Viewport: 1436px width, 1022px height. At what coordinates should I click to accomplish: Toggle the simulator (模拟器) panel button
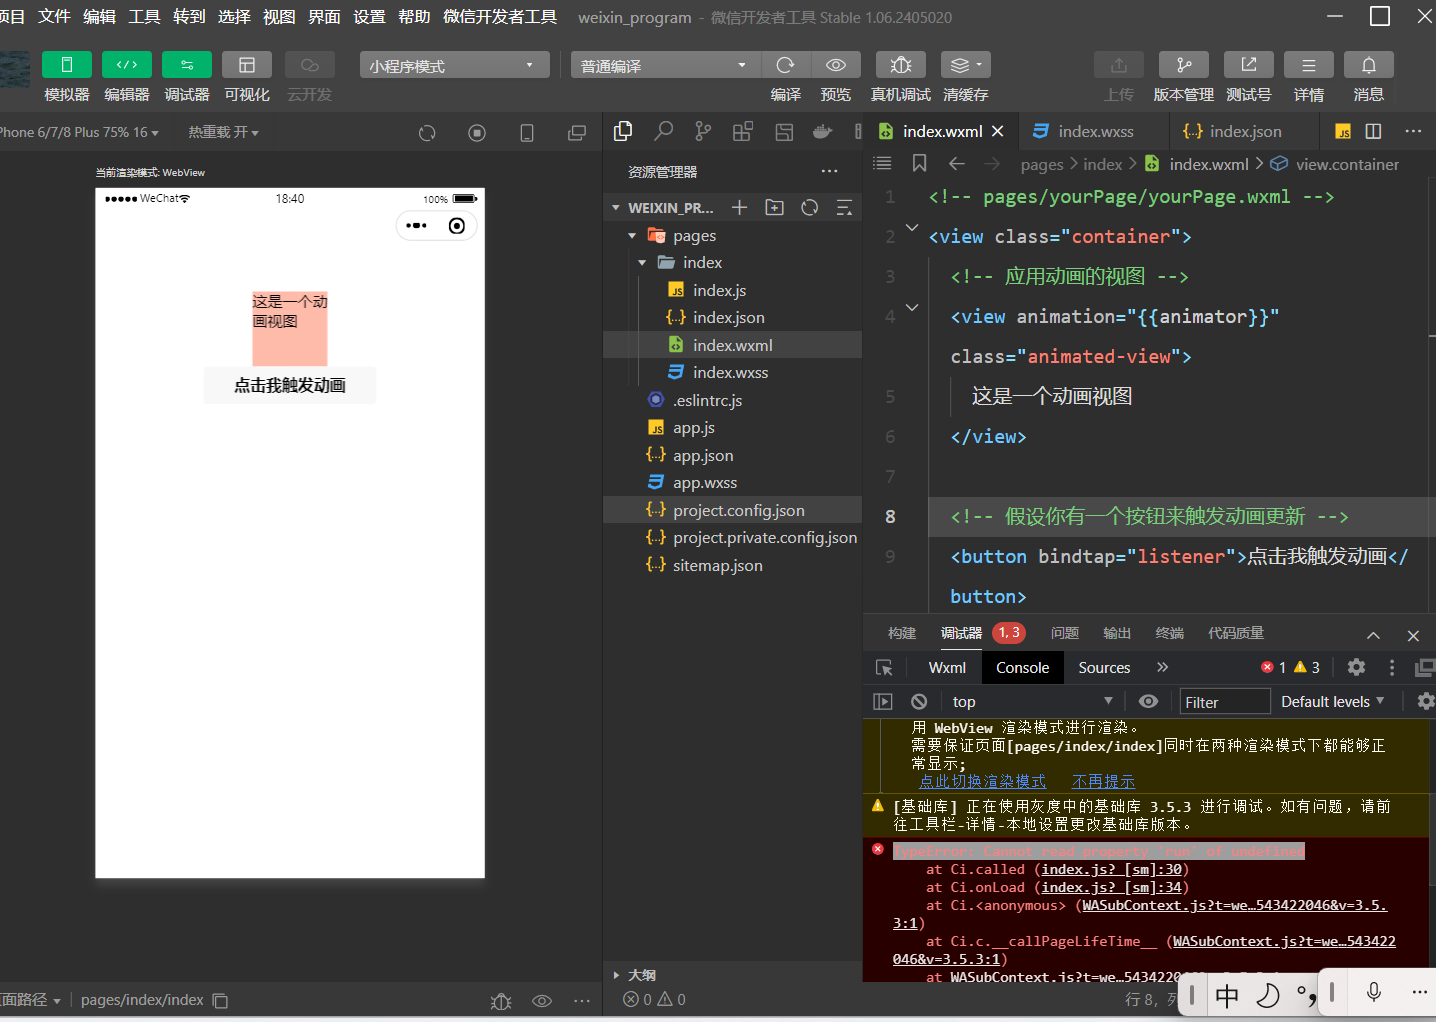pyautogui.click(x=67, y=65)
